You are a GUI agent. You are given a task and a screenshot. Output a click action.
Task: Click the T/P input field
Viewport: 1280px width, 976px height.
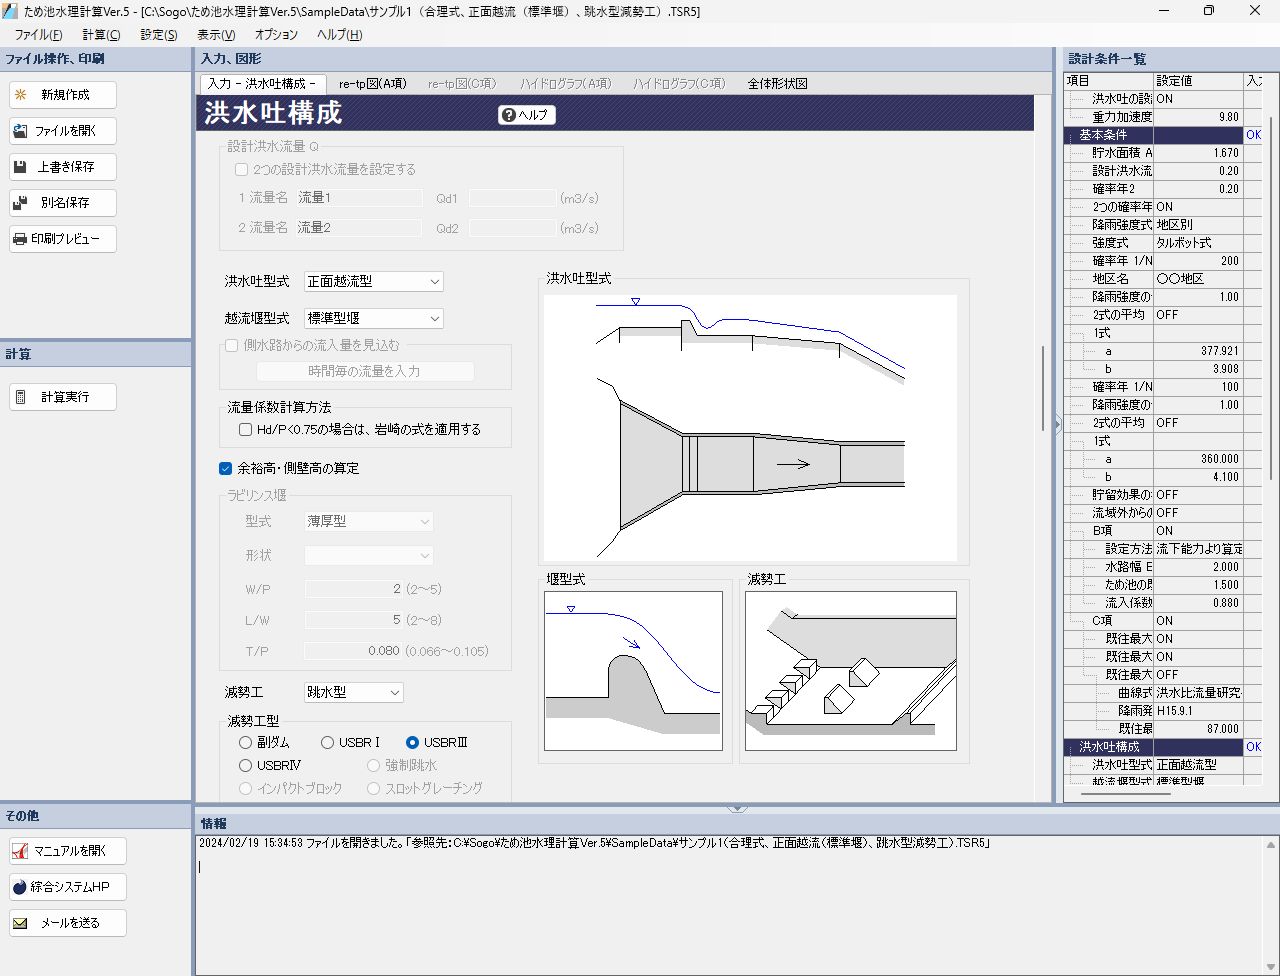point(353,651)
